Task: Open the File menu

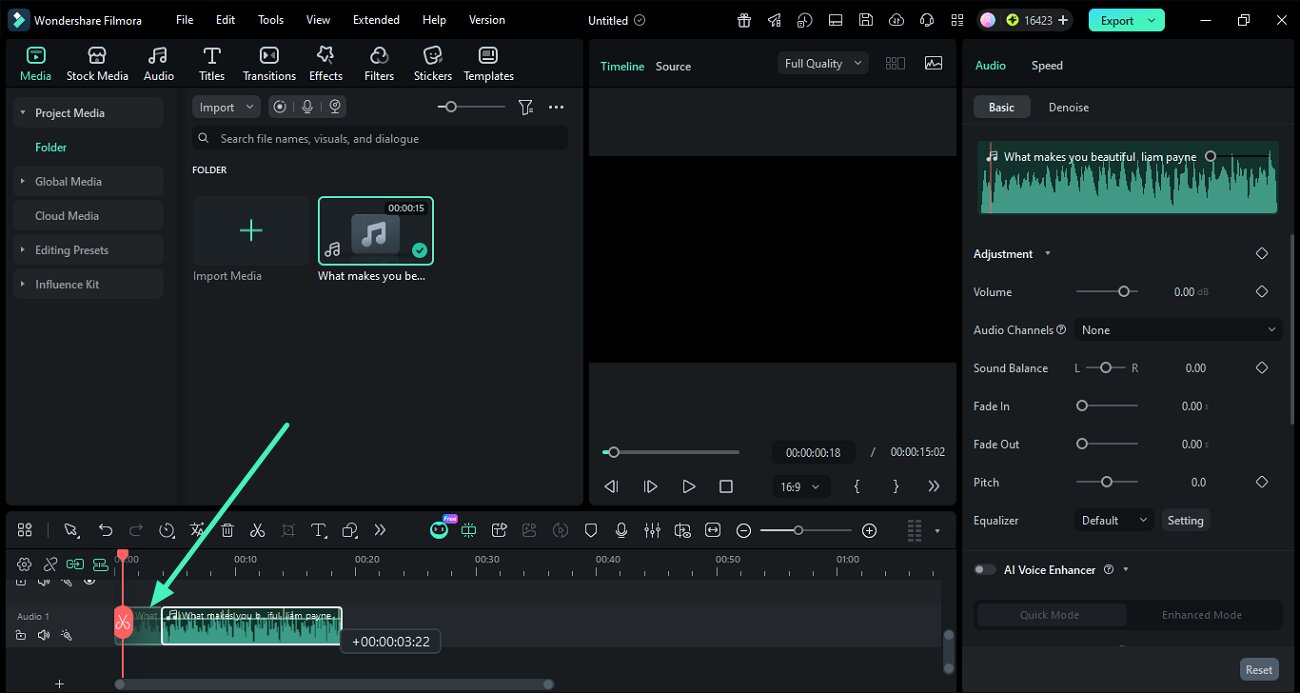Action: tap(184, 20)
